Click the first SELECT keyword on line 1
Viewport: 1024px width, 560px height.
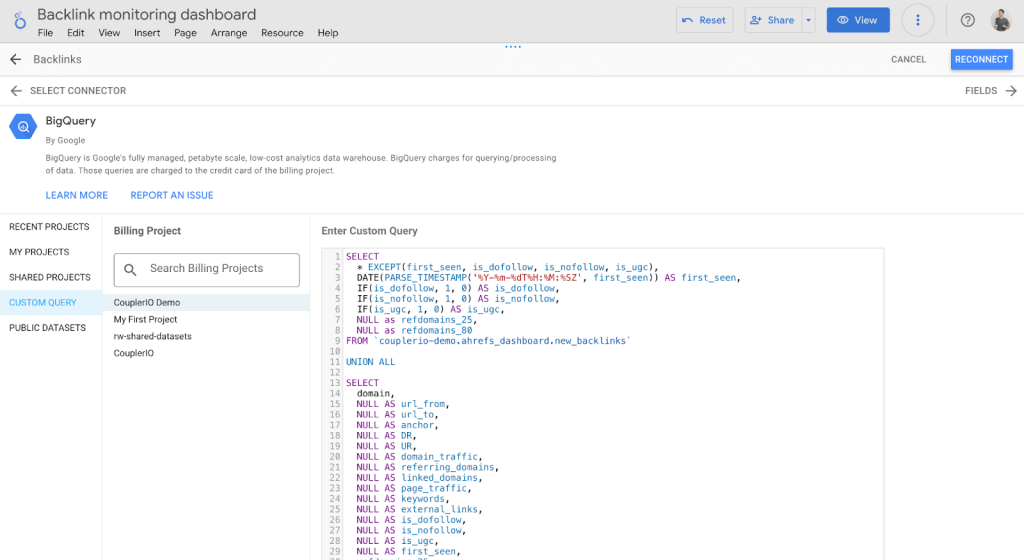coord(362,257)
